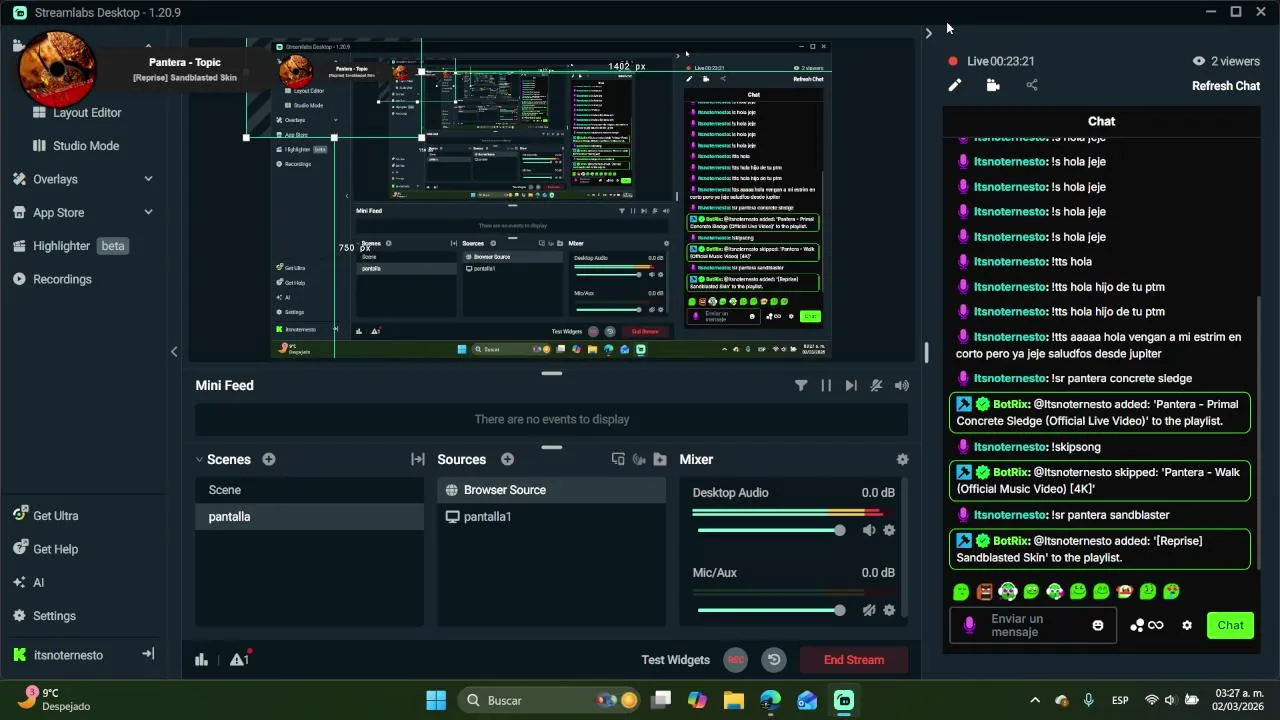The height and width of the screenshot is (720, 1280).
Task: Open the scene transitions icon beside Scenes
Action: pos(418,459)
